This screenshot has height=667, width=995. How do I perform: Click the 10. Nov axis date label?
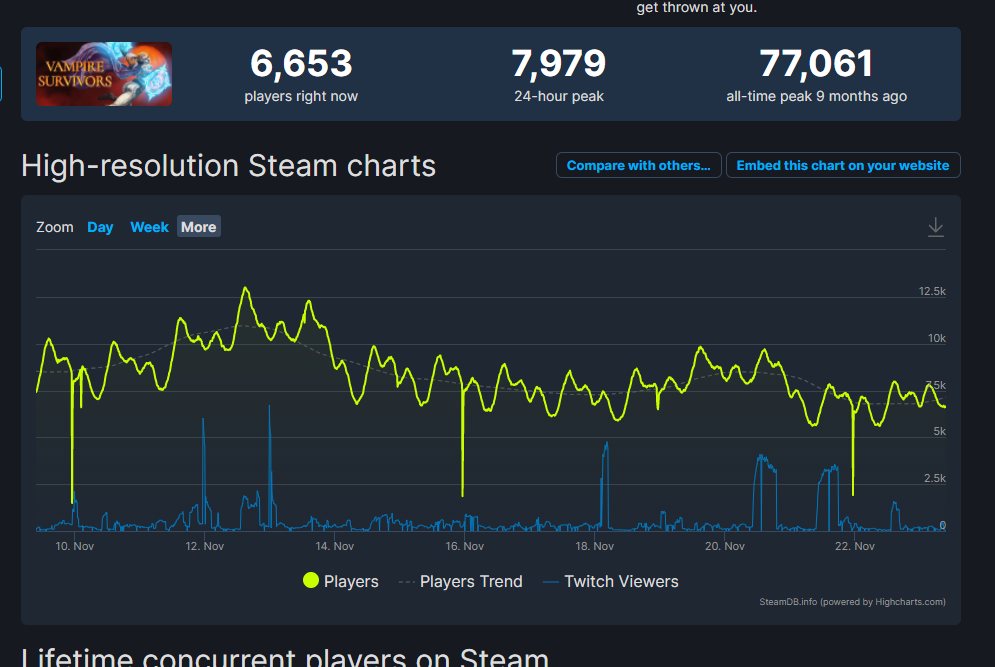(x=74, y=546)
